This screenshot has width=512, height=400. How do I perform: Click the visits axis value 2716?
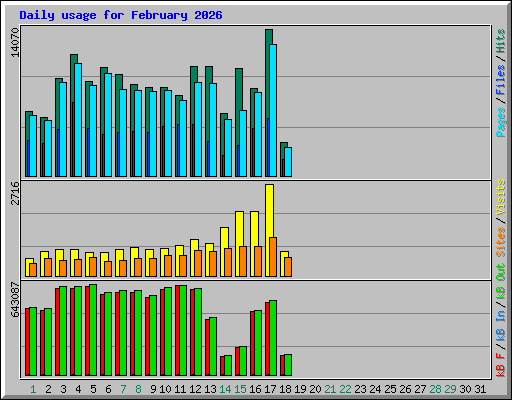pos(15,193)
